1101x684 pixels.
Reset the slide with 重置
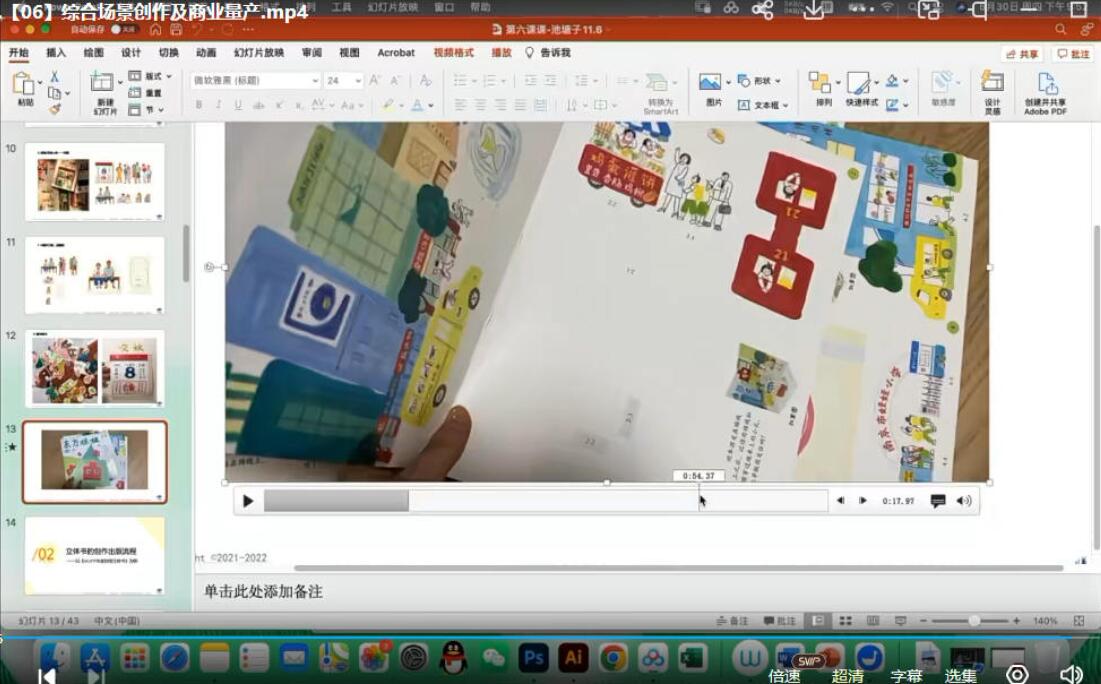[x=145, y=93]
